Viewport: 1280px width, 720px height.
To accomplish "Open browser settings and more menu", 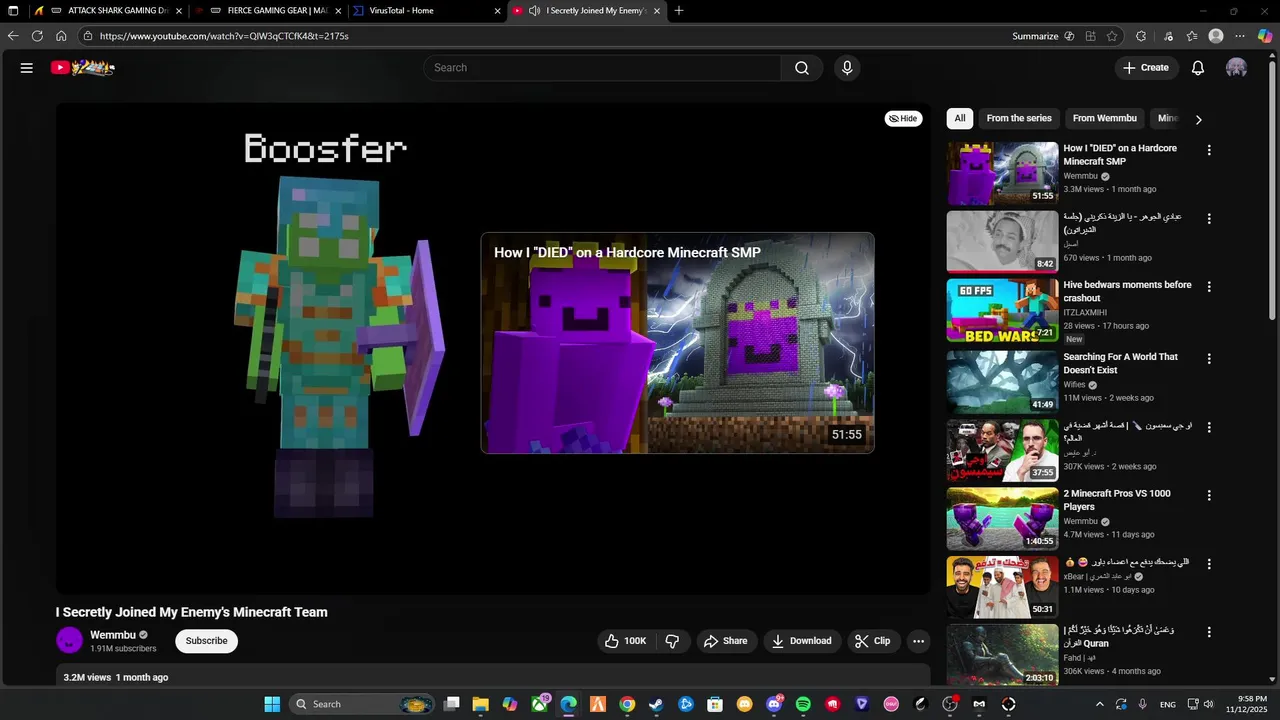I will [1241, 36].
